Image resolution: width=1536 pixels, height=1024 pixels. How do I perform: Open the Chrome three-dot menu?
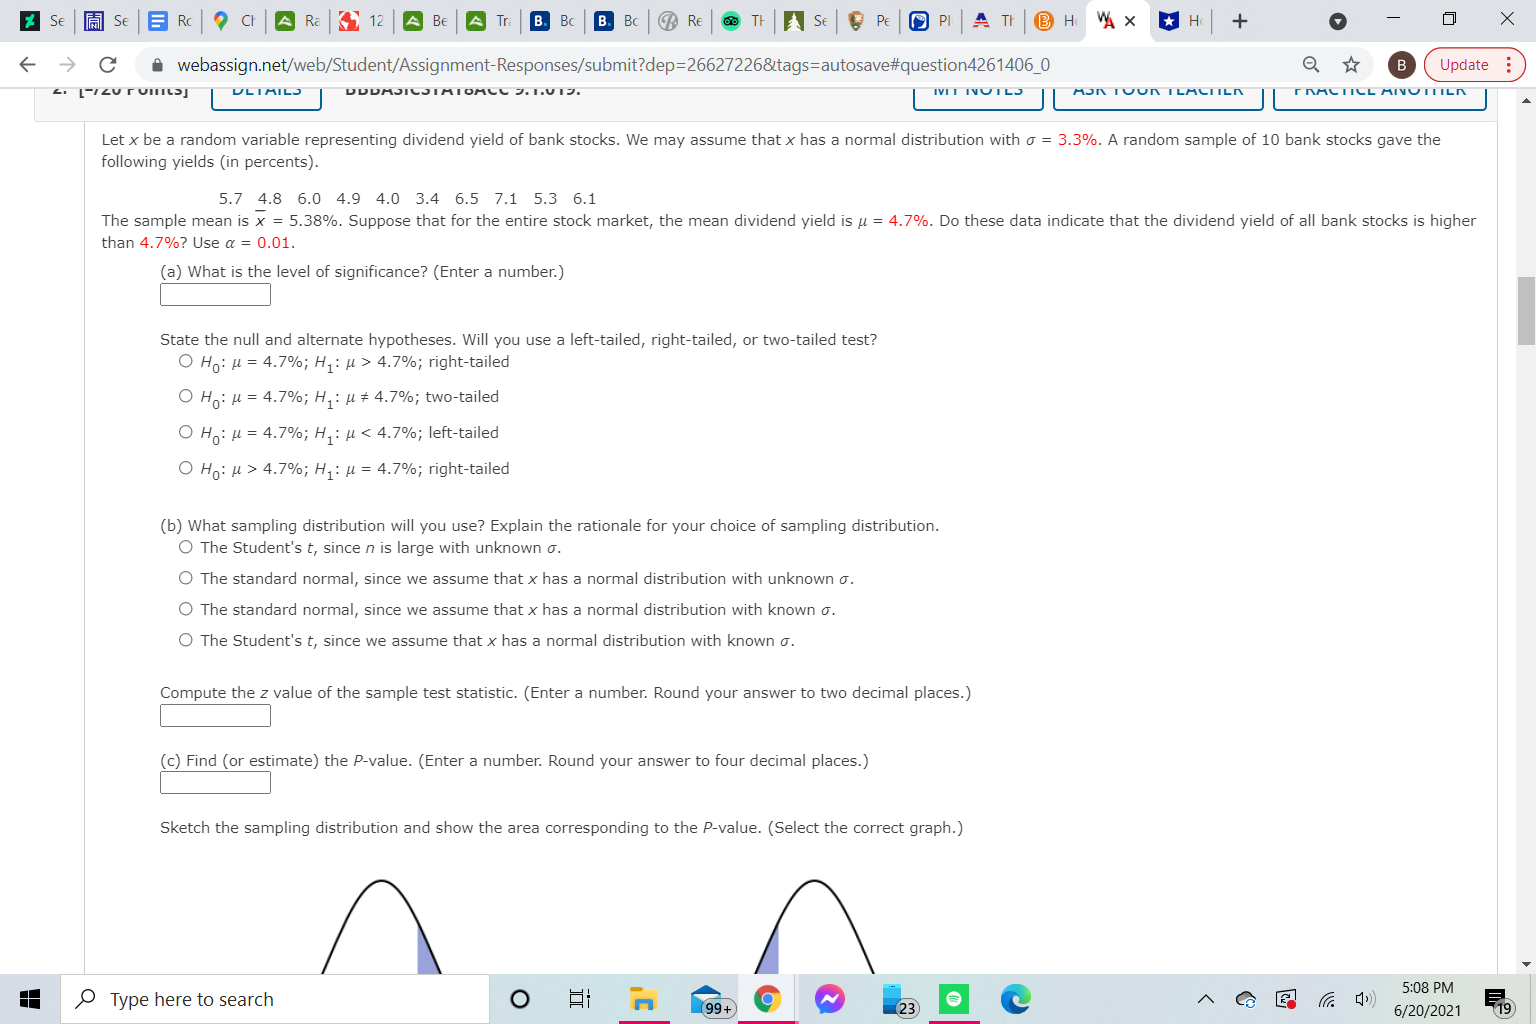pyautogui.click(x=1509, y=63)
